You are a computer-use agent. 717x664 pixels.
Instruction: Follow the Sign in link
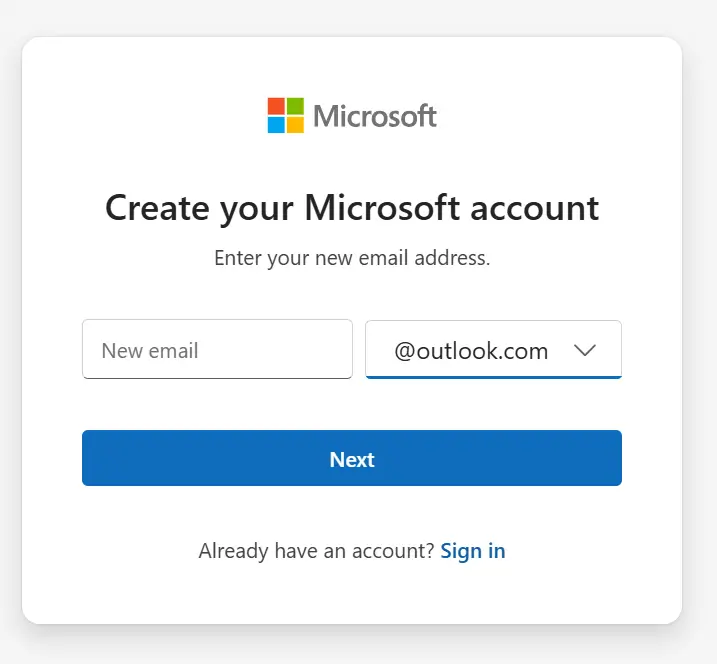pos(473,551)
